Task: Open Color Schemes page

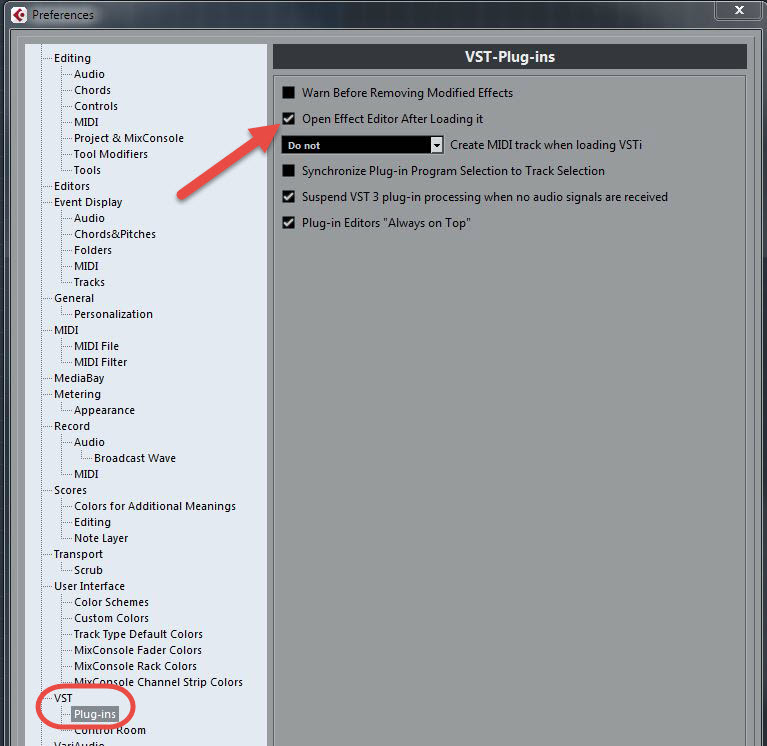Action: 111,602
